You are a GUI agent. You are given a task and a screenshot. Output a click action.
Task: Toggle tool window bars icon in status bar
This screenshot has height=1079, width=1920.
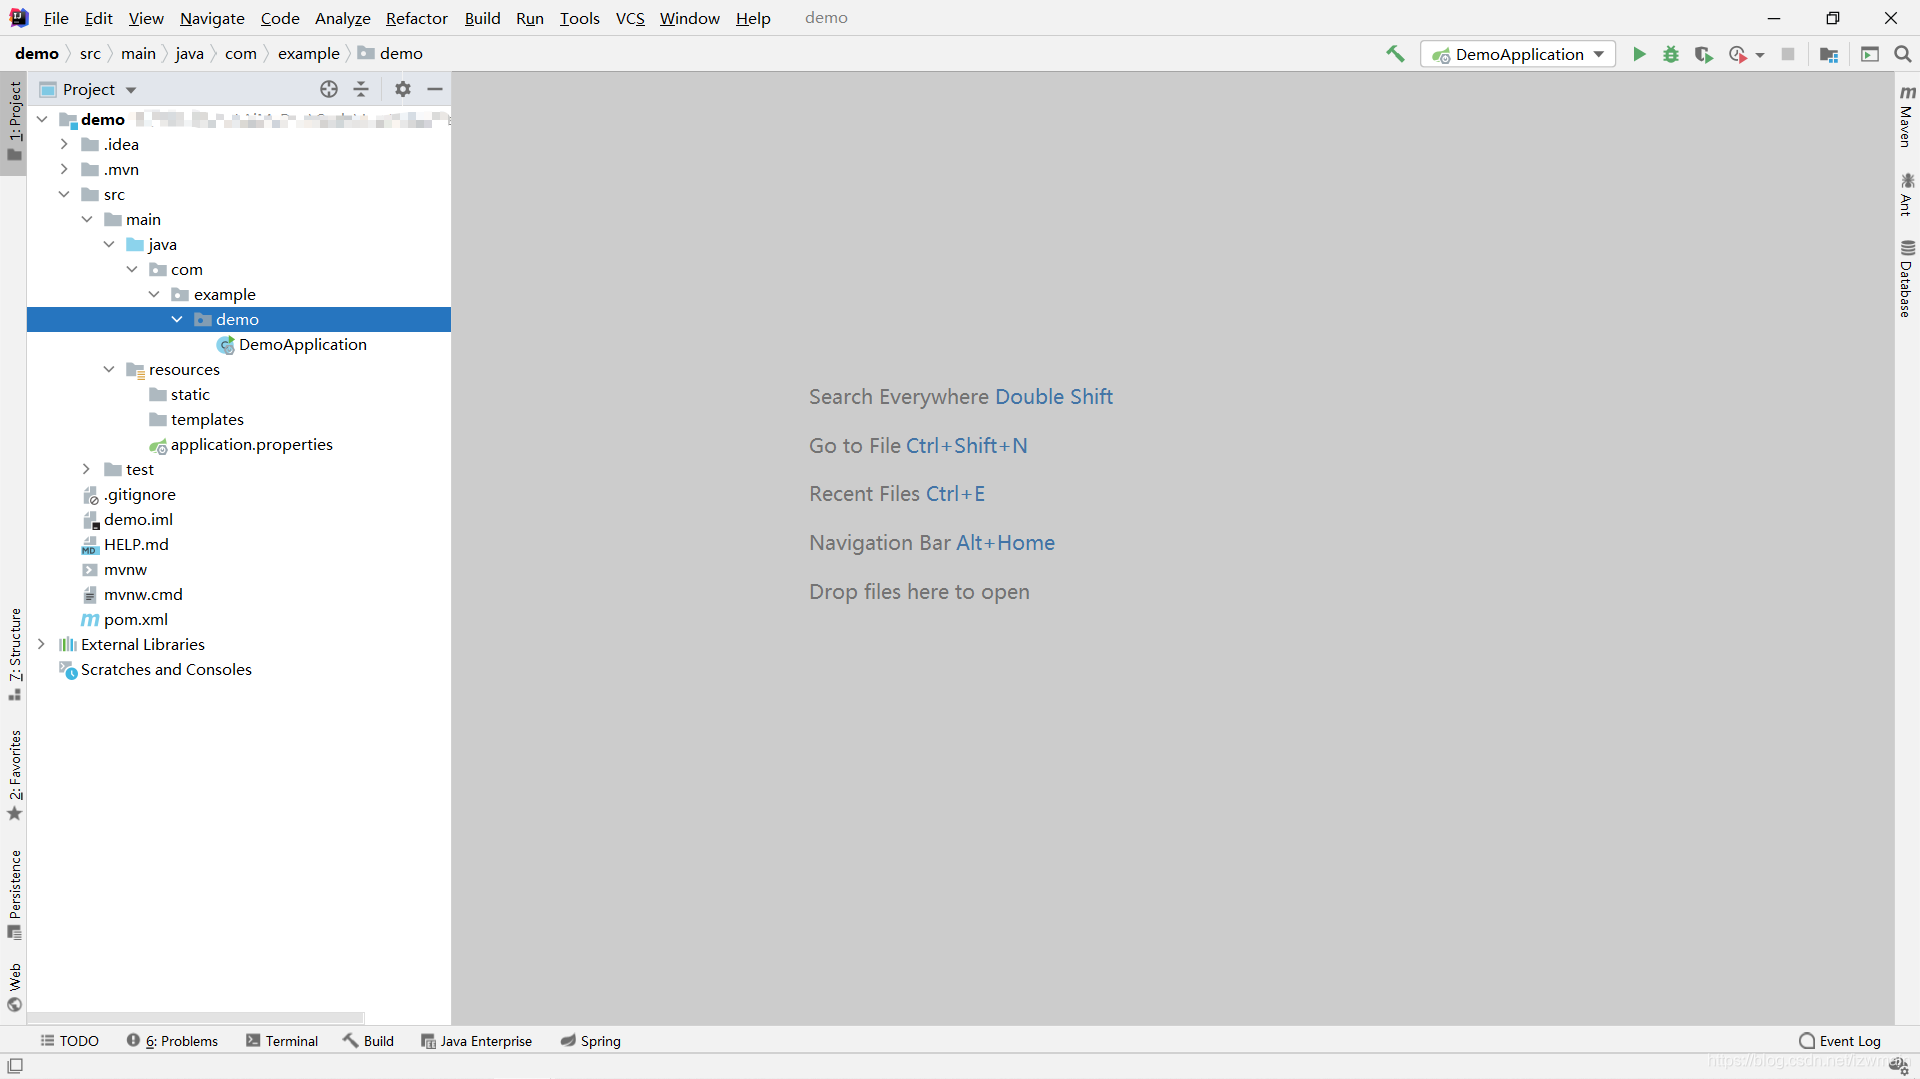(x=15, y=1066)
